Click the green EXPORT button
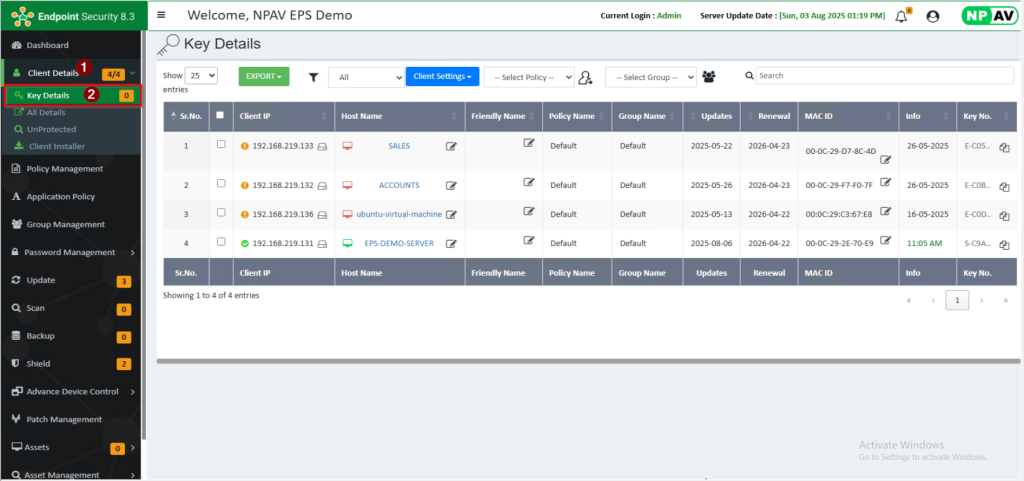Viewport: 1024px width, 481px height. pos(264,76)
